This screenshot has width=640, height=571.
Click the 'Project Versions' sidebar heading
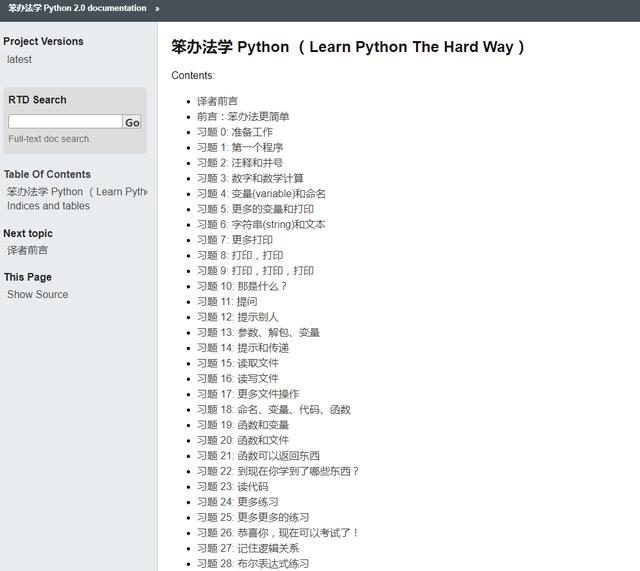click(x=43, y=41)
